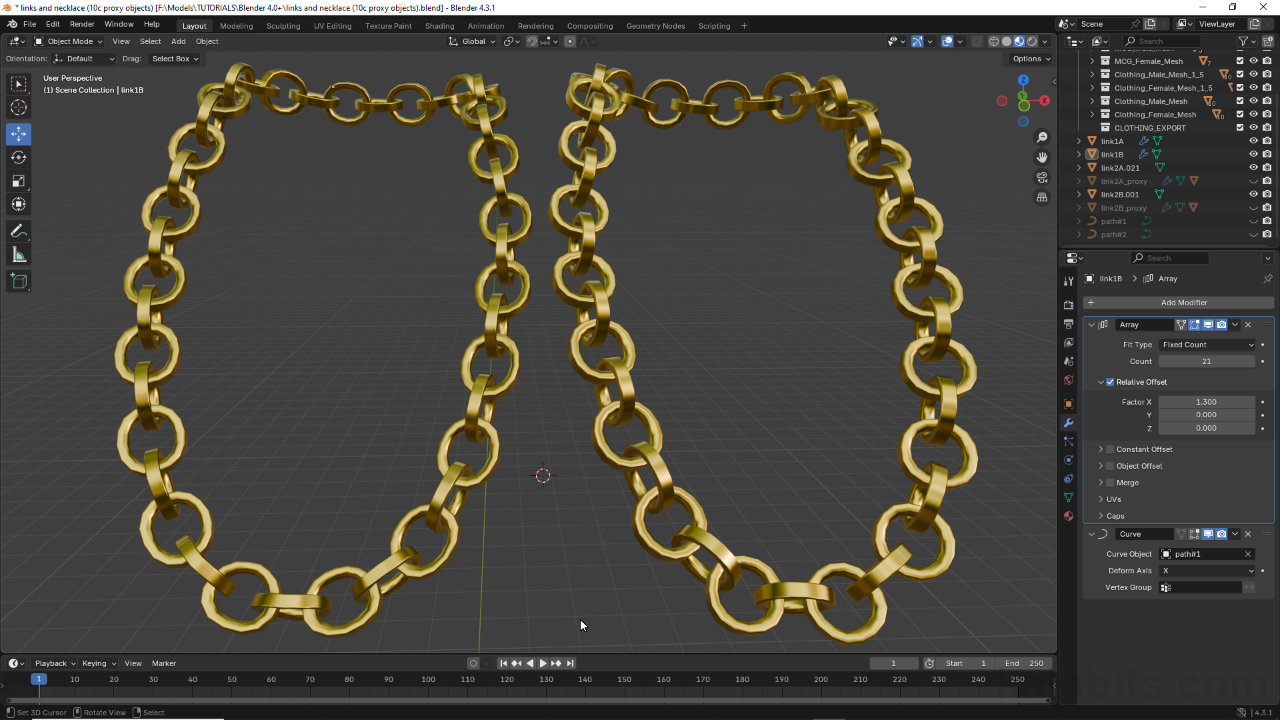Hide link2B.001 using its eye icon

(1253, 194)
